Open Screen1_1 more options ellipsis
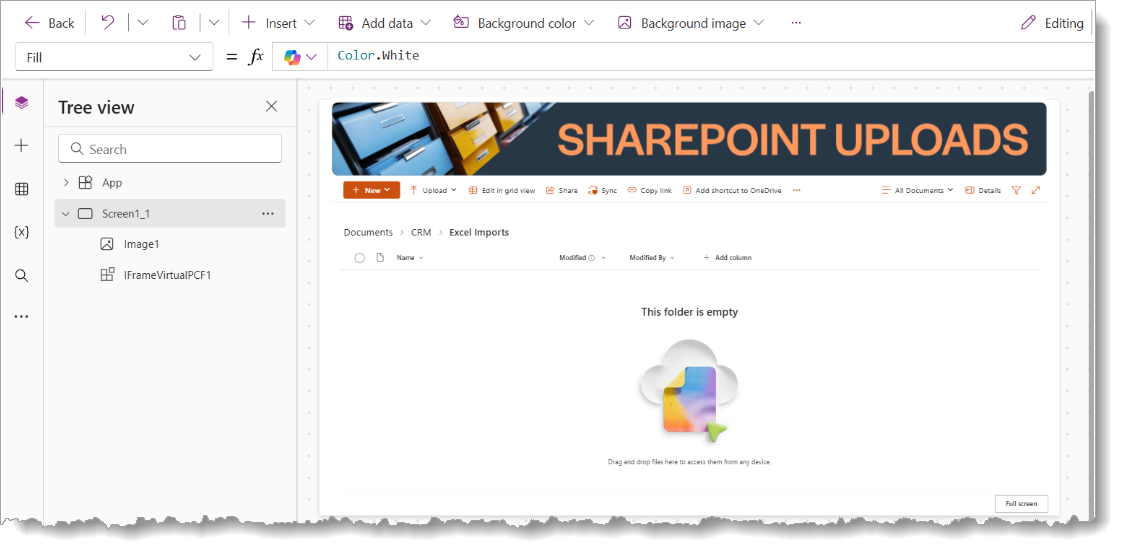 268,213
